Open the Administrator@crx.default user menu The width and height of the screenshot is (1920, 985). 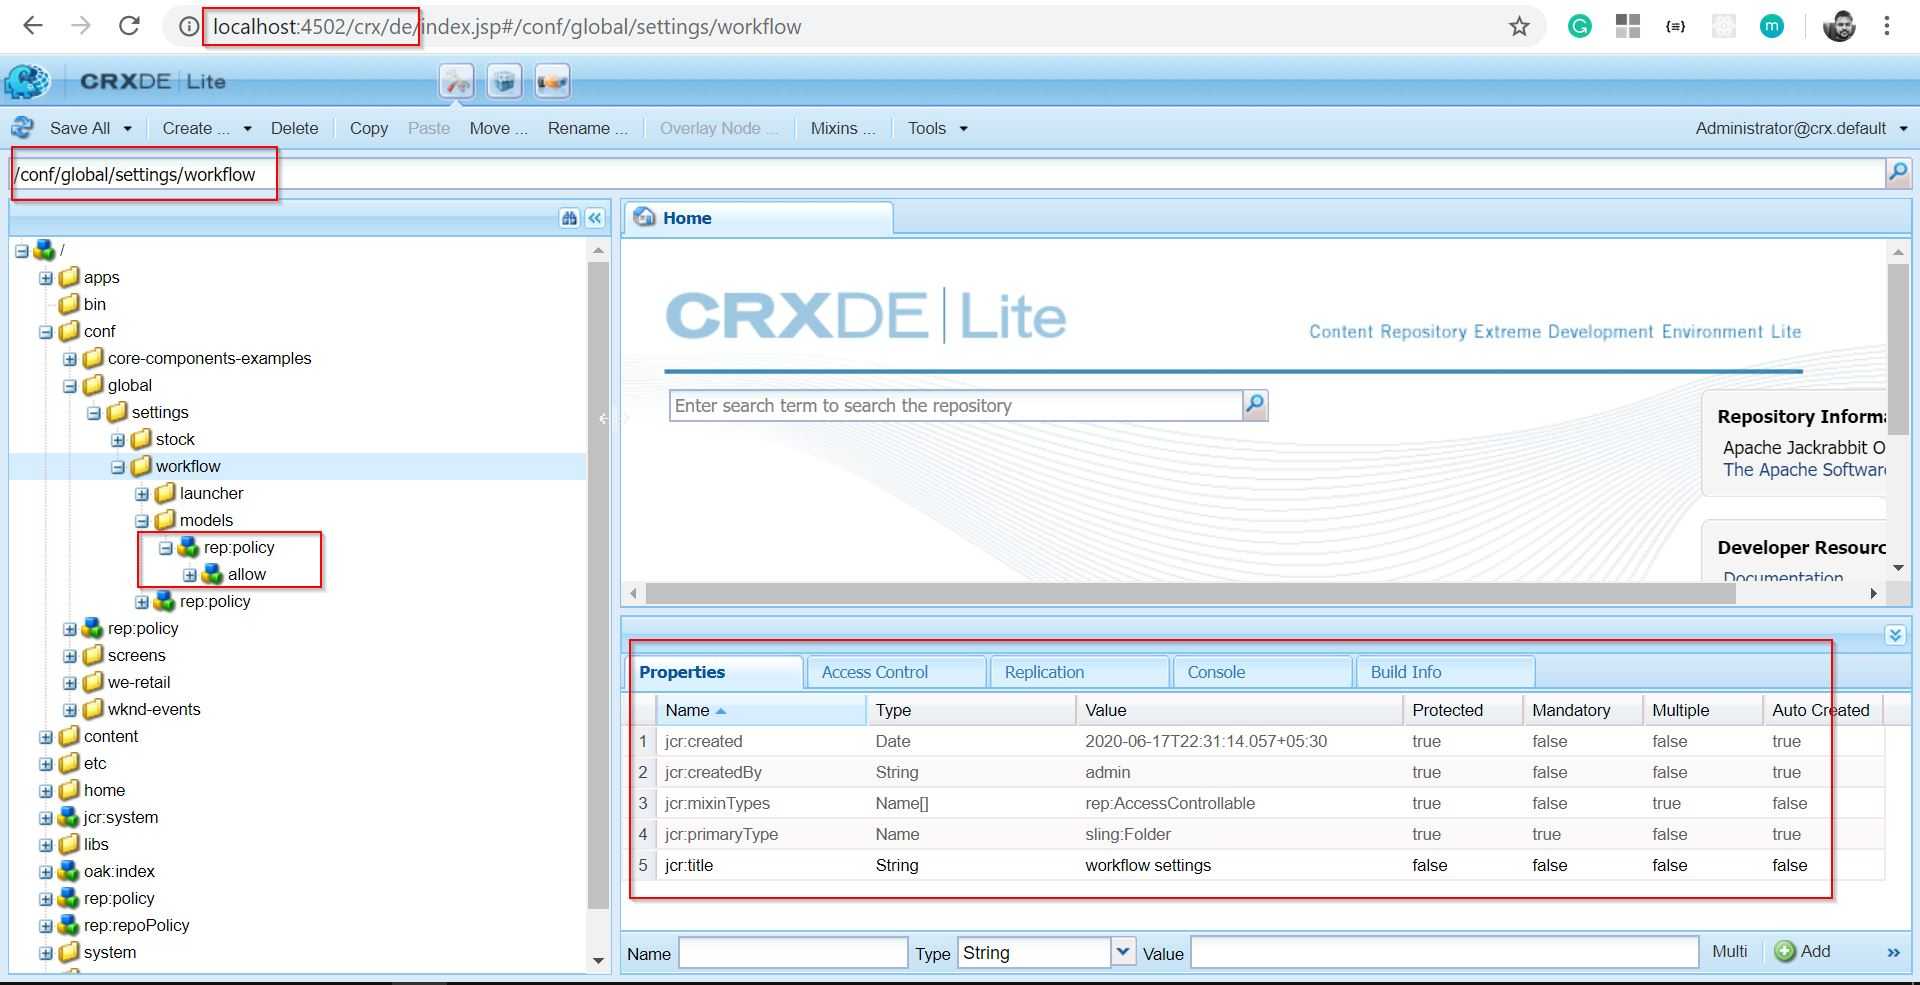click(1800, 128)
